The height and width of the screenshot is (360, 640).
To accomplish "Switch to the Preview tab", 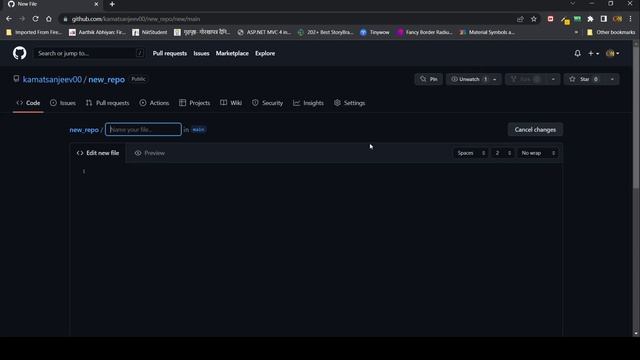I will (150, 153).
